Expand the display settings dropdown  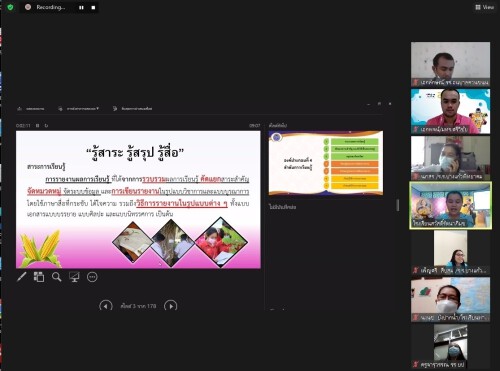(x=79, y=109)
